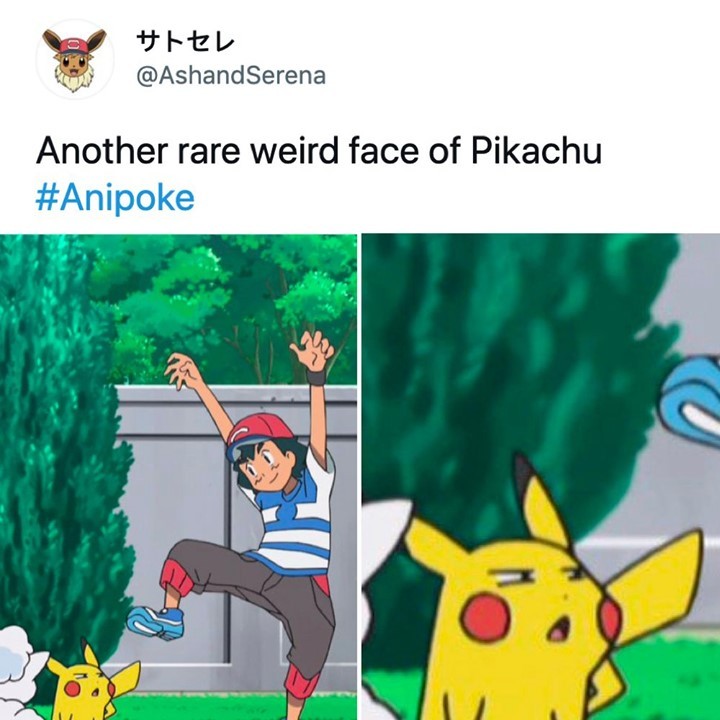
Task: Click the word Another in the tweet text
Action: (x=102, y=151)
